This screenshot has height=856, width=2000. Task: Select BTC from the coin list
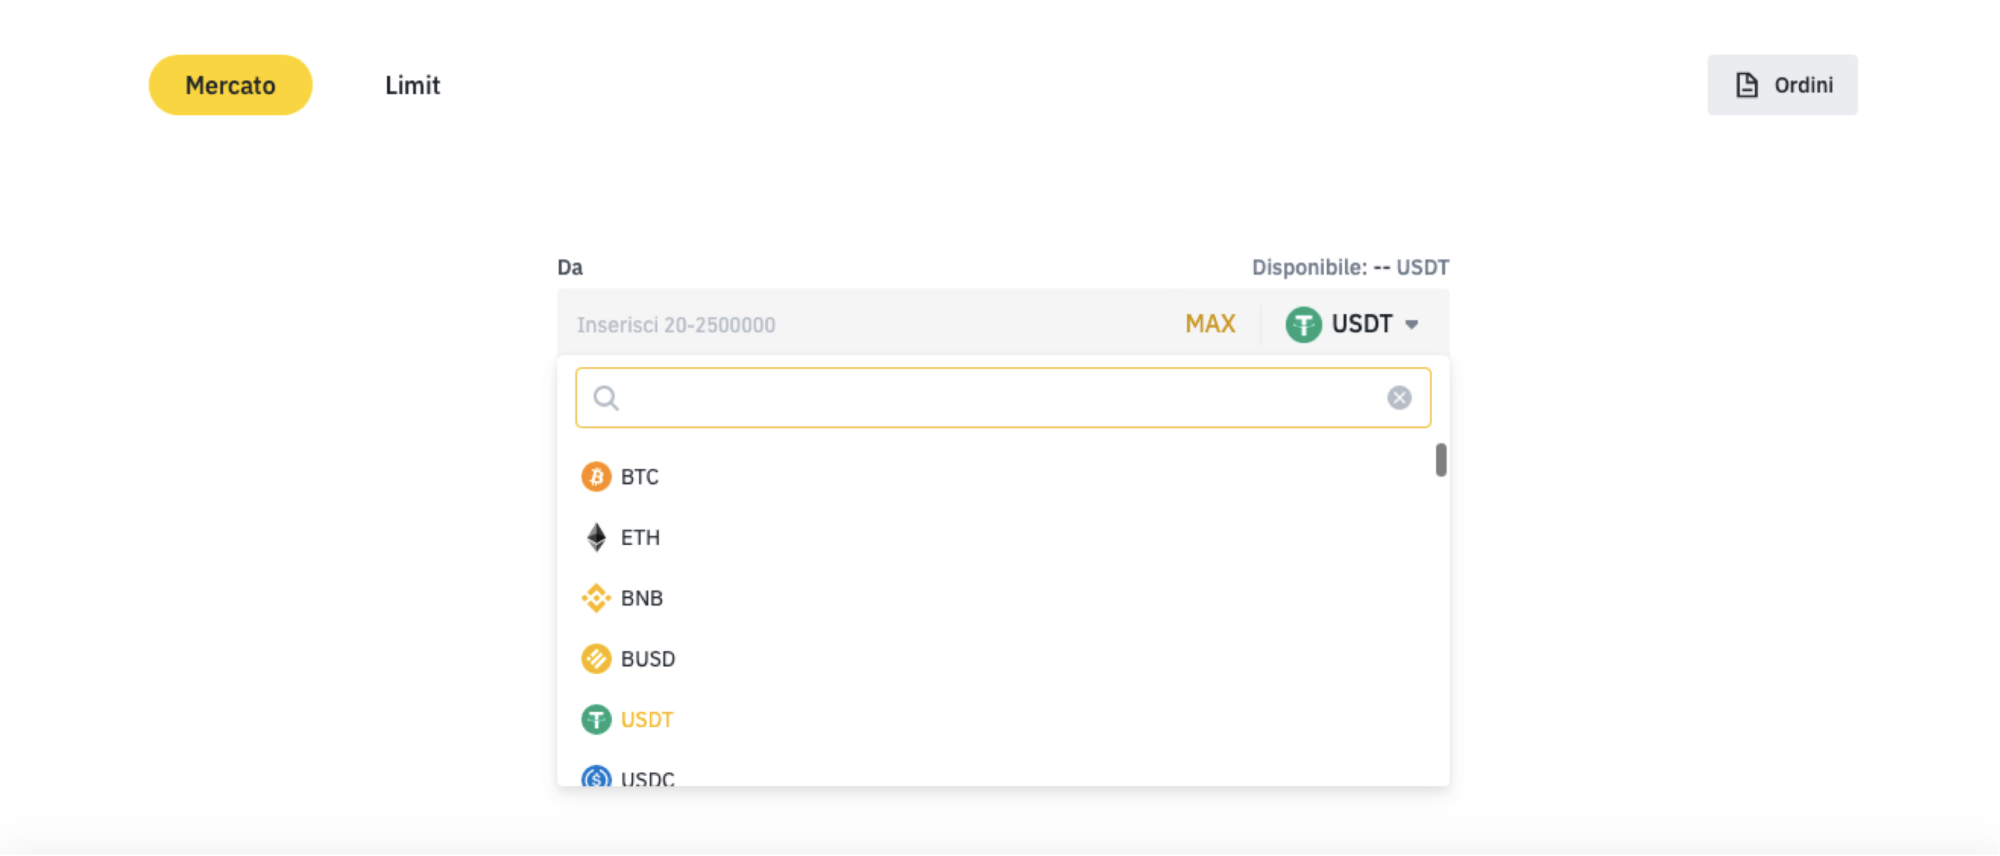coord(640,477)
